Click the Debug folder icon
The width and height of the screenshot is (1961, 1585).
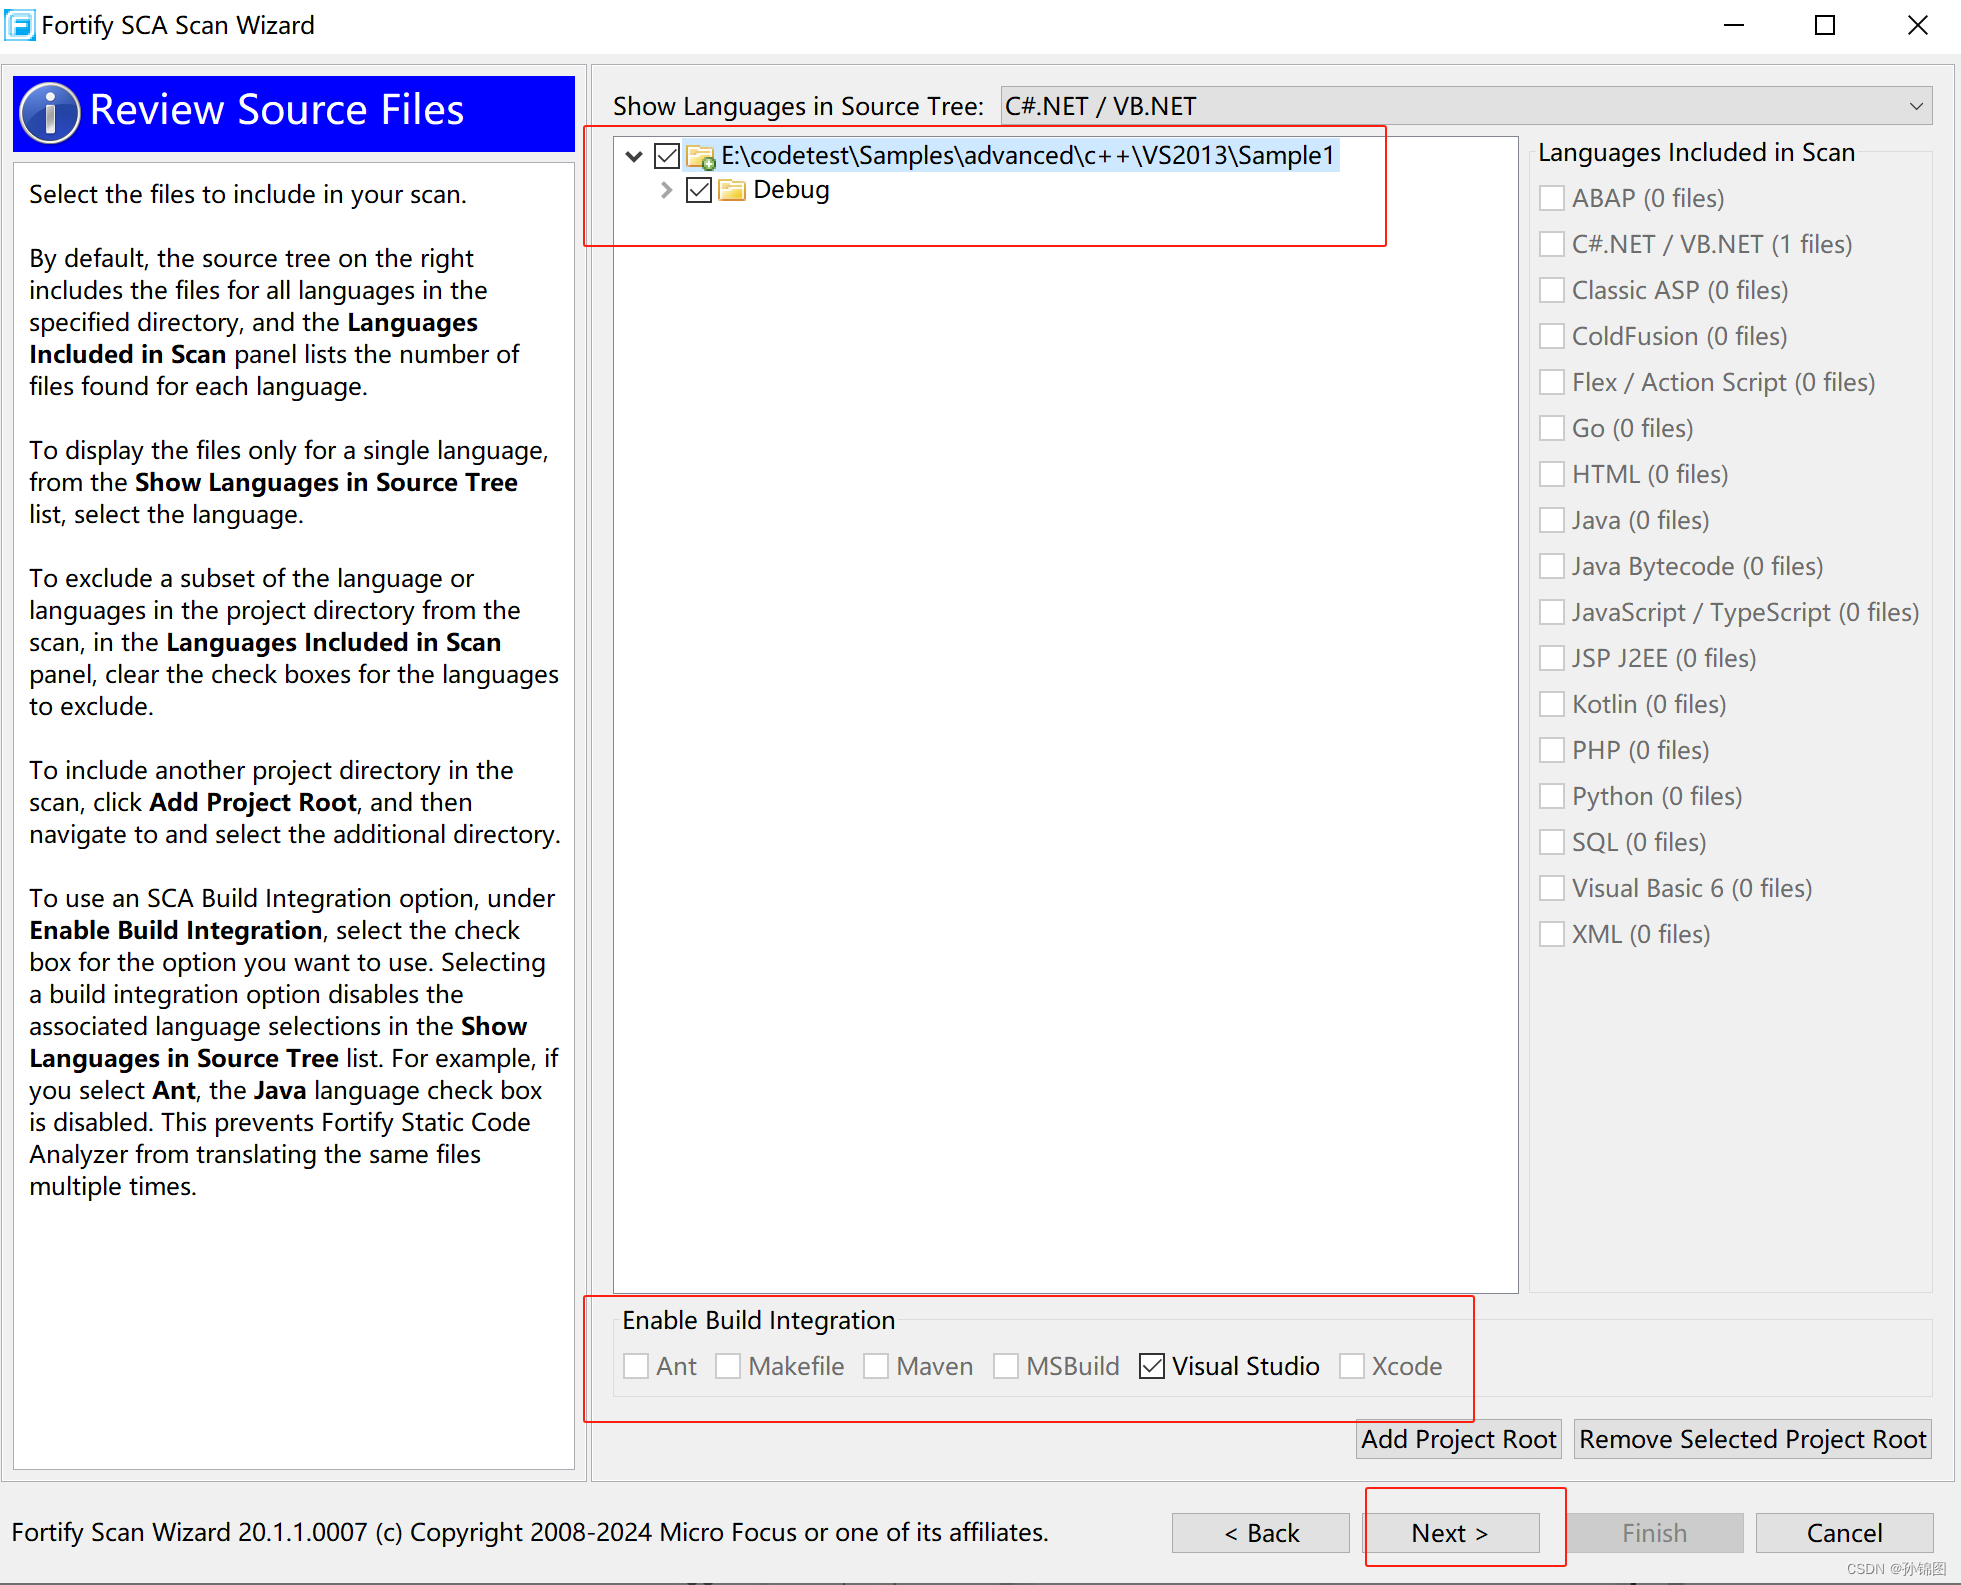click(732, 190)
